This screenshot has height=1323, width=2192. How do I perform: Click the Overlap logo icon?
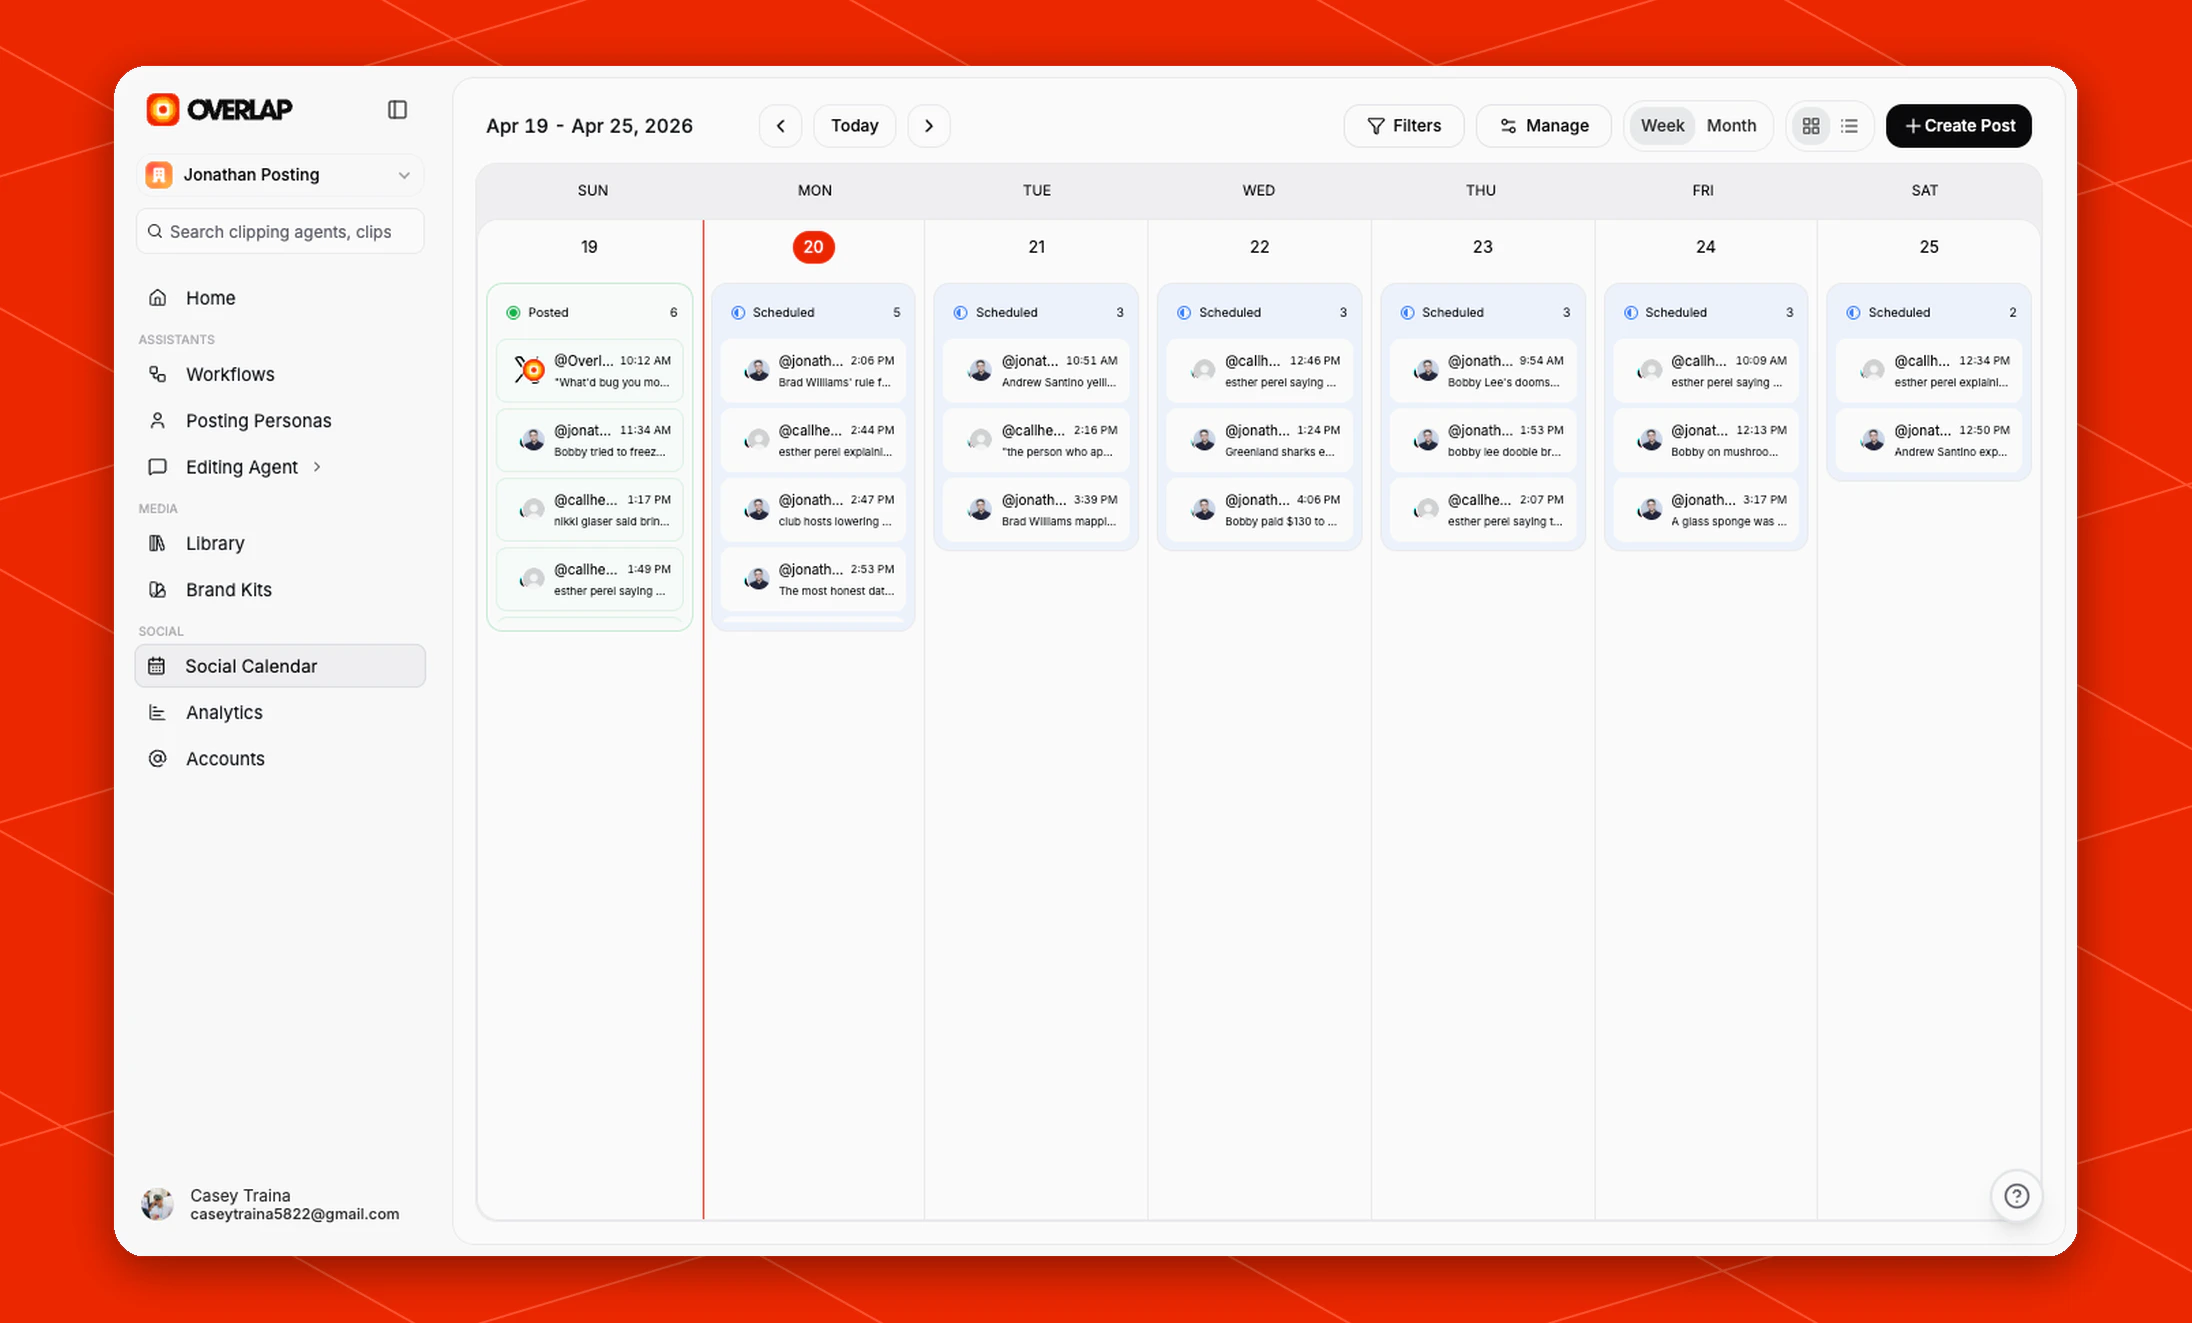(x=163, y=109)
